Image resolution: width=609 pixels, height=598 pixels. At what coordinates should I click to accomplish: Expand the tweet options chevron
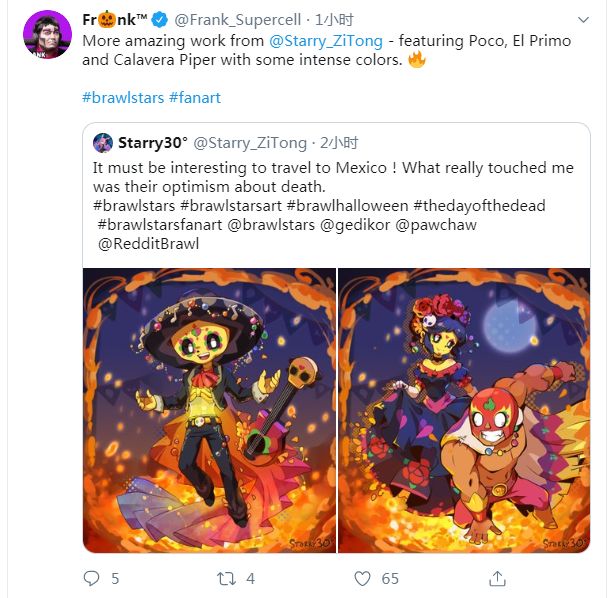pos(583,20)
